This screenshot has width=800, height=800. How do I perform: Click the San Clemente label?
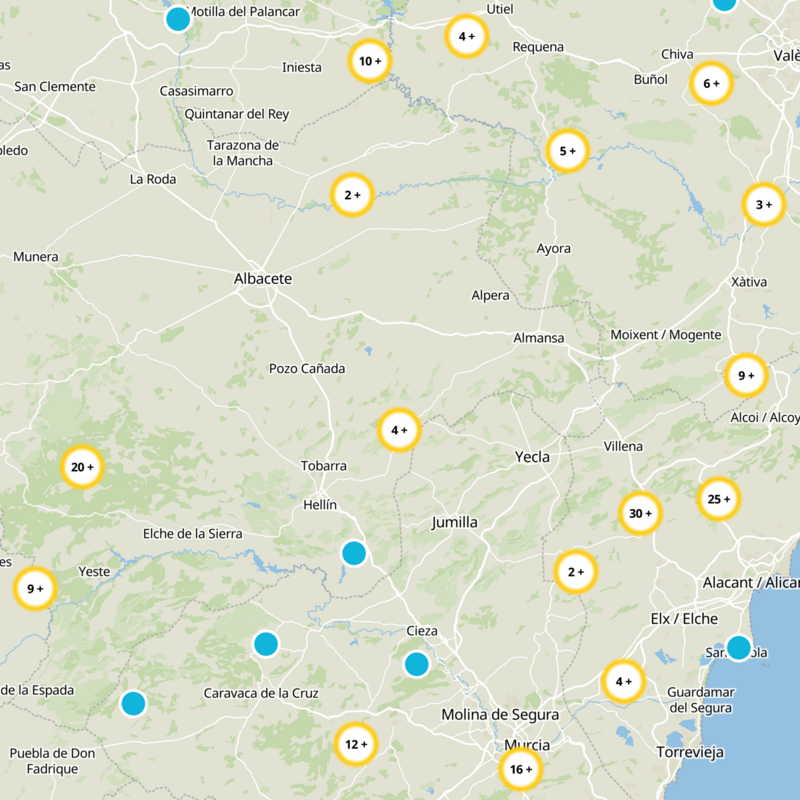click(x=55, y=87)
